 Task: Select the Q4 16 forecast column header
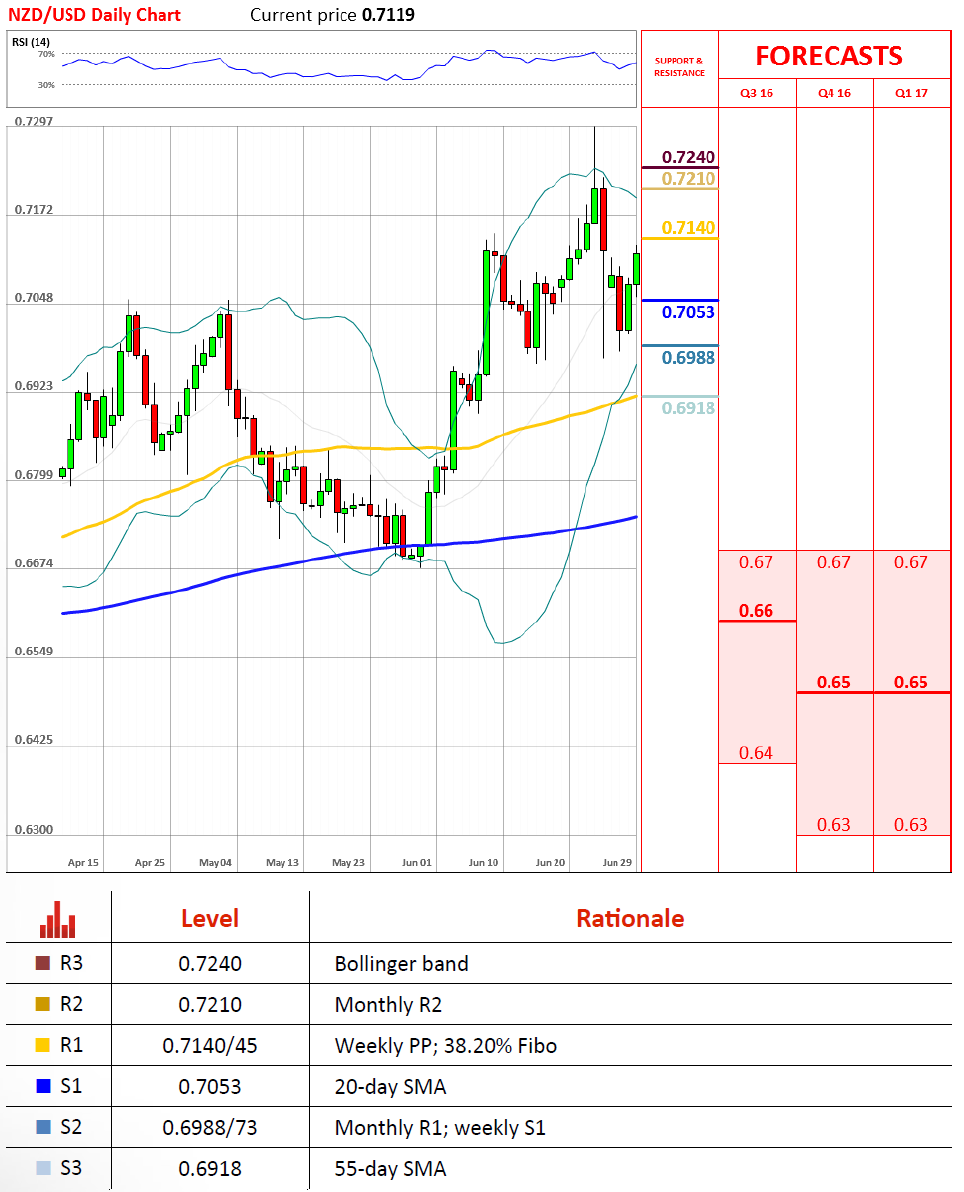[834, 94]
